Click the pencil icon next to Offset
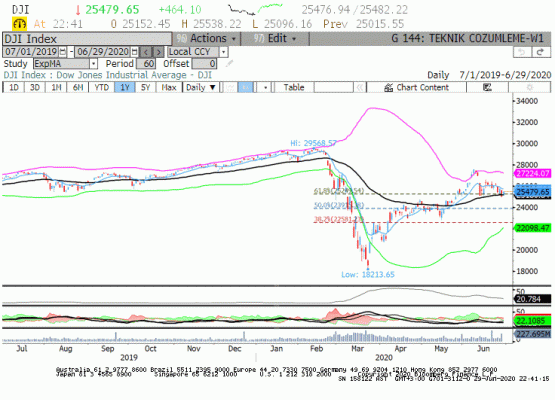The height and width of the screenshot is (400, 555). point(230,64)
